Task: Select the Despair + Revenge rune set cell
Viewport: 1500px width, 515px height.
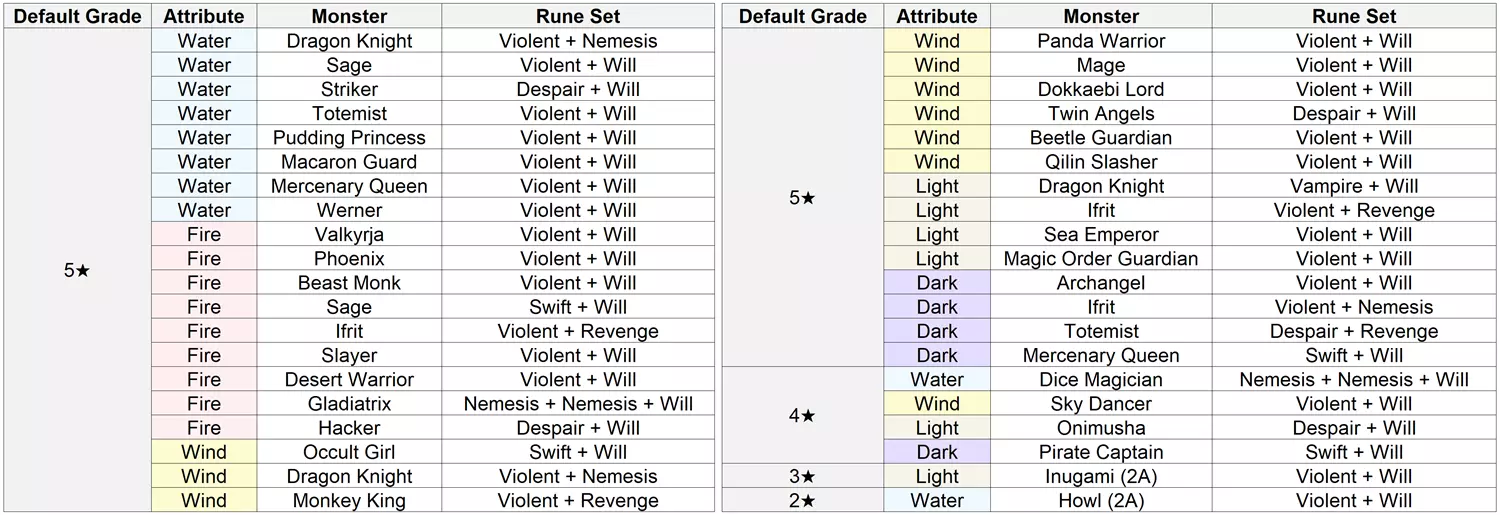Action: [x=1354, y=331]
